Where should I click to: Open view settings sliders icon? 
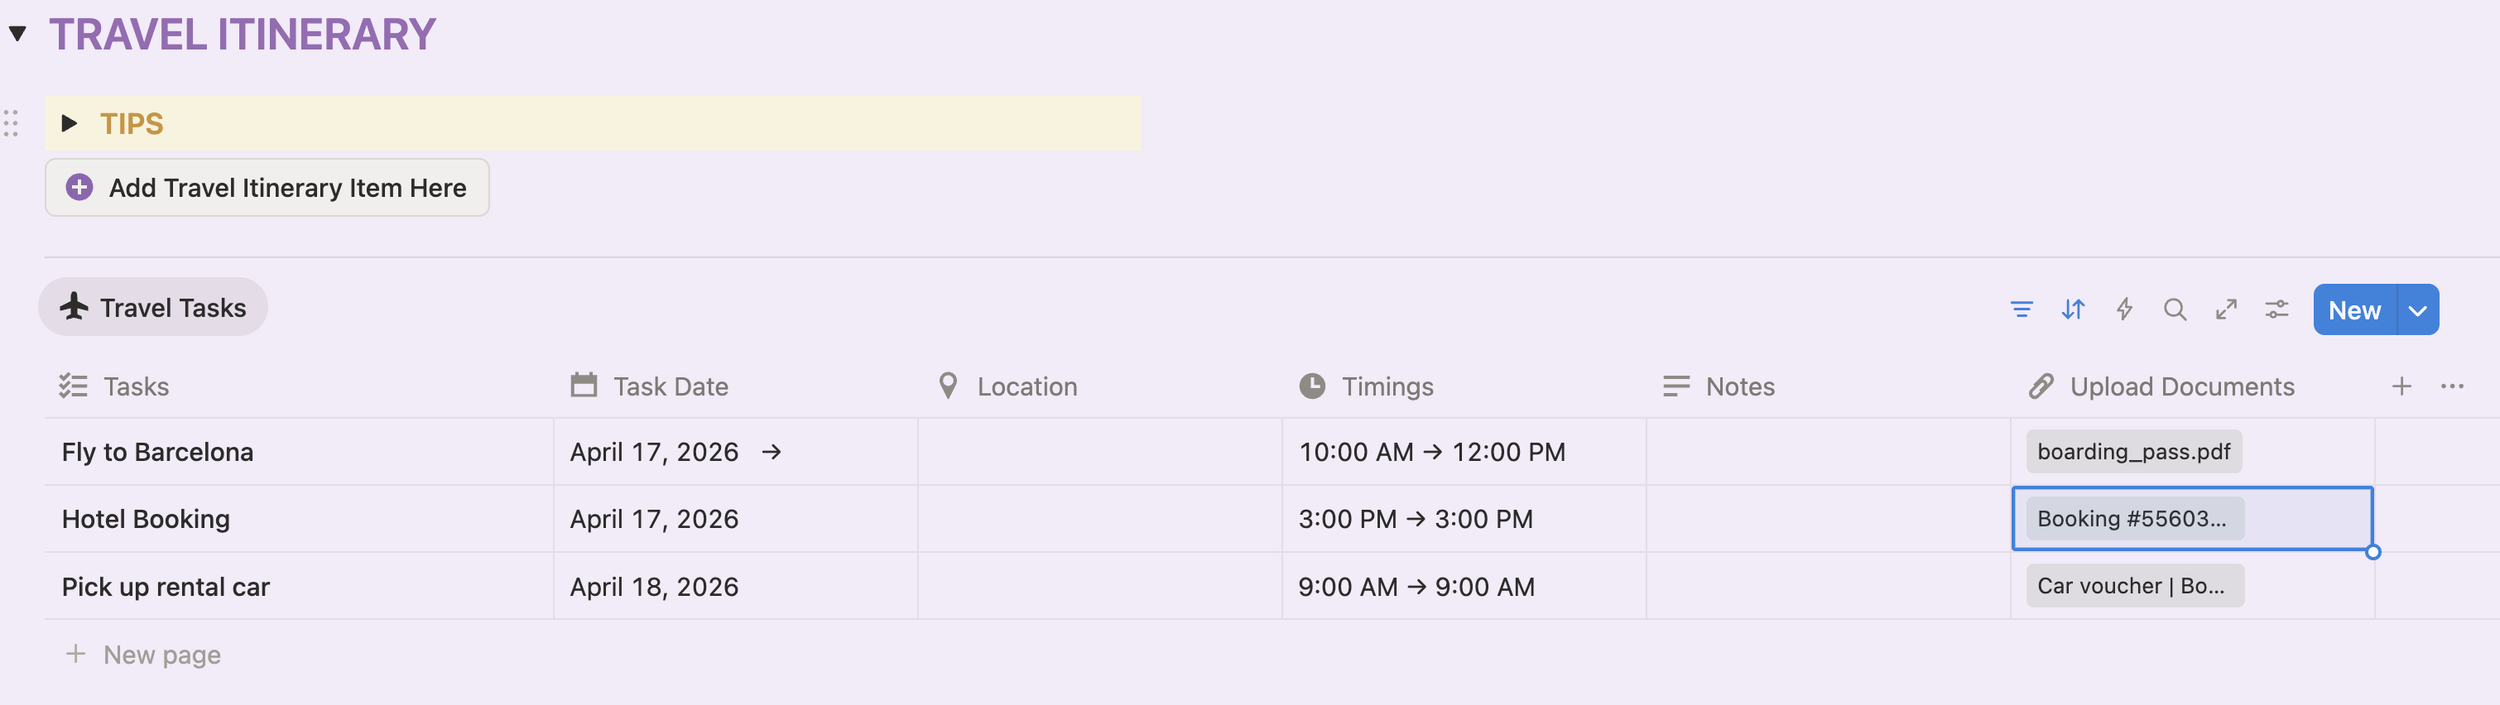2277,310
